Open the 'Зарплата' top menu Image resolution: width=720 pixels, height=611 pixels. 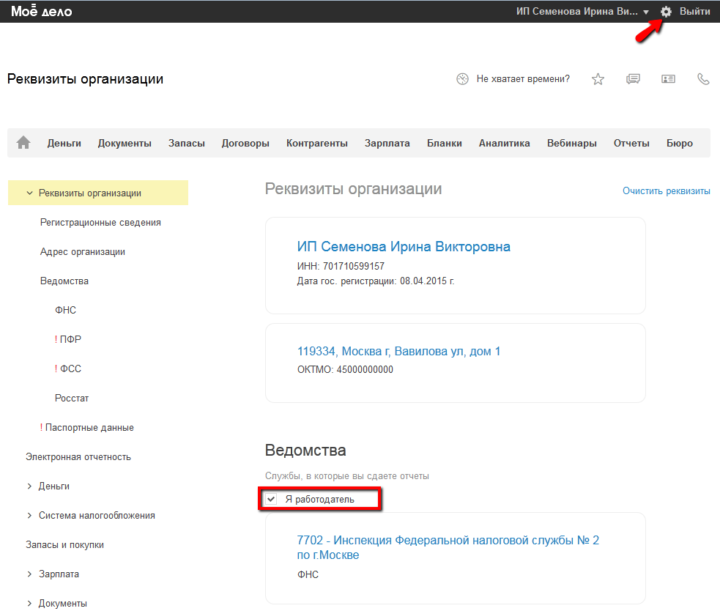coord(387,143)
